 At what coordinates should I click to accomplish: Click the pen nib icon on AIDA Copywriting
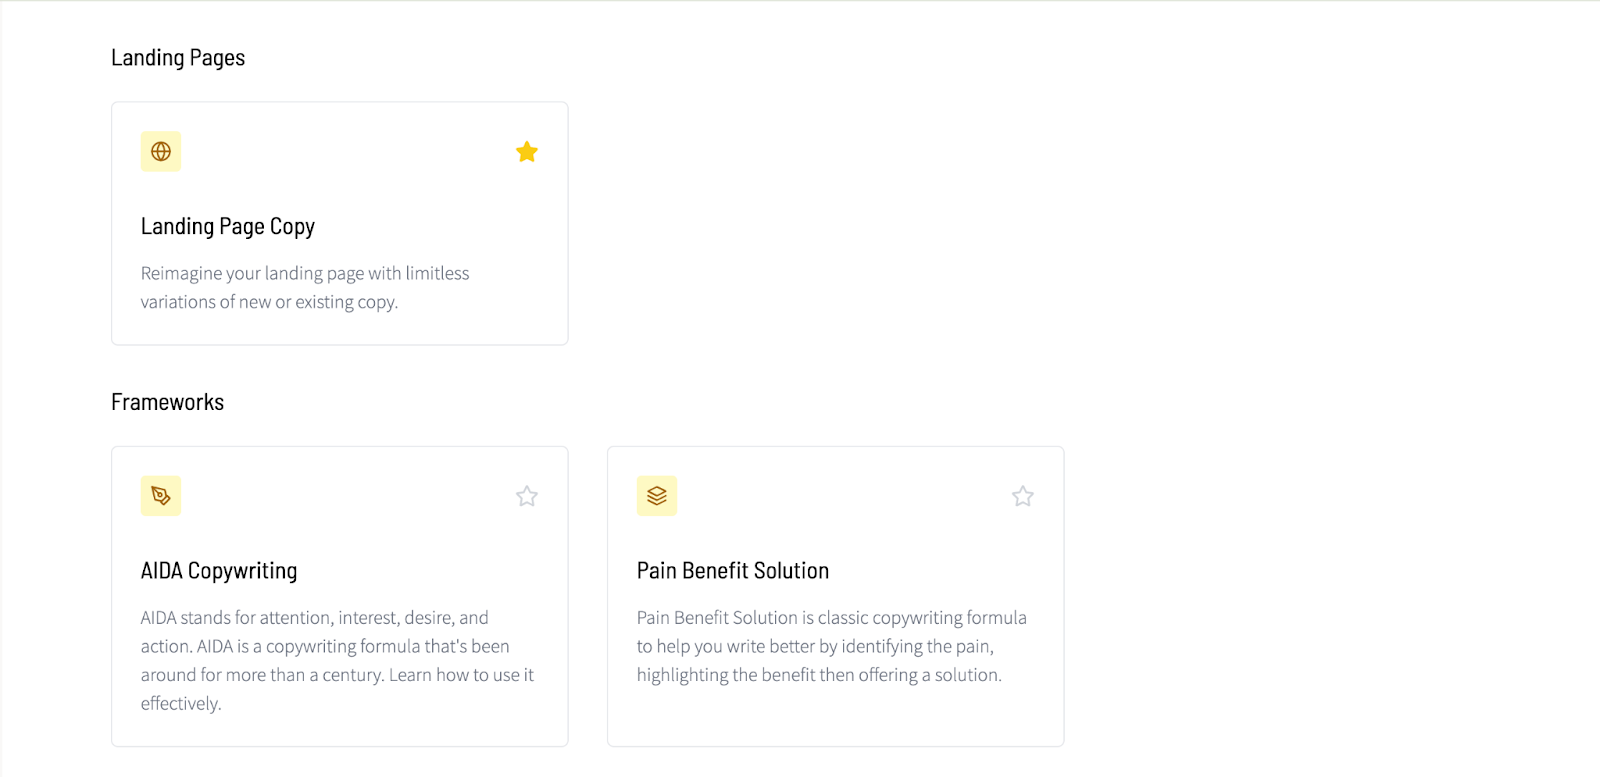[161, 496]
